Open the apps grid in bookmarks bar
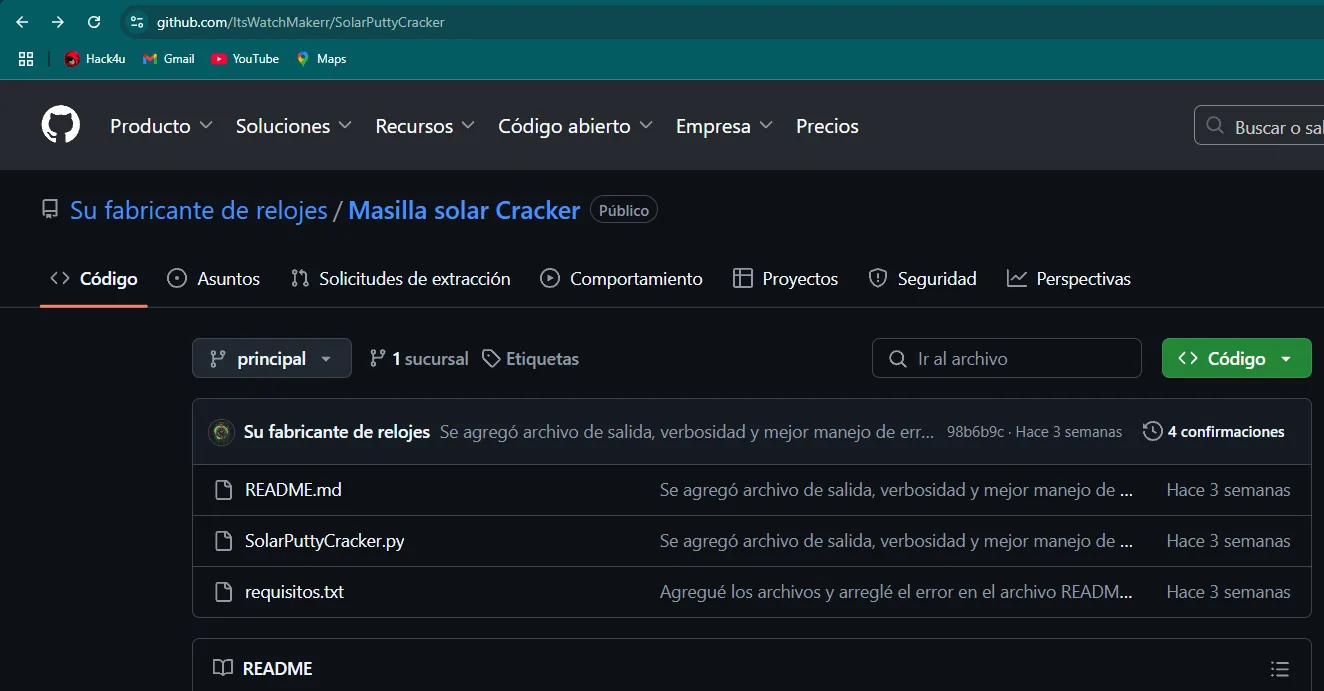The height and width of the screenshot is (691, 1324). pyautogui.click(x=26, y=59)
